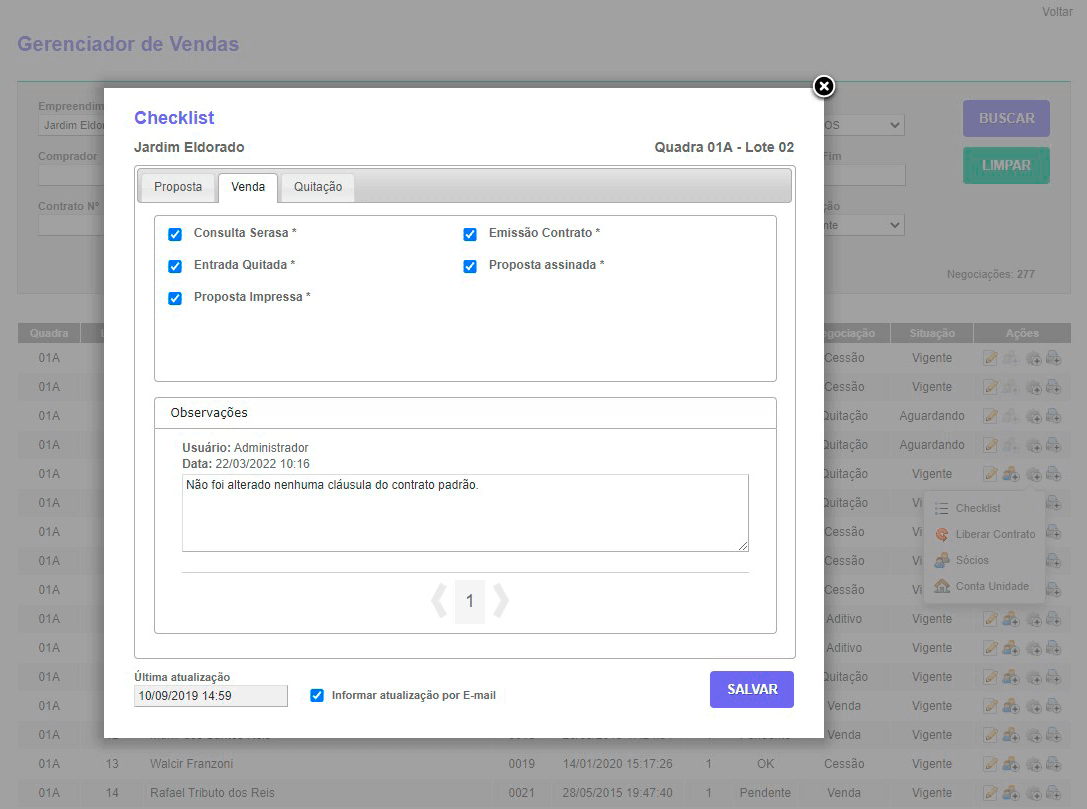The height and width of the screenshot is (809, 1087).
Task: Uncheck Proposta Impressa item
Action: tap(175, 298)
